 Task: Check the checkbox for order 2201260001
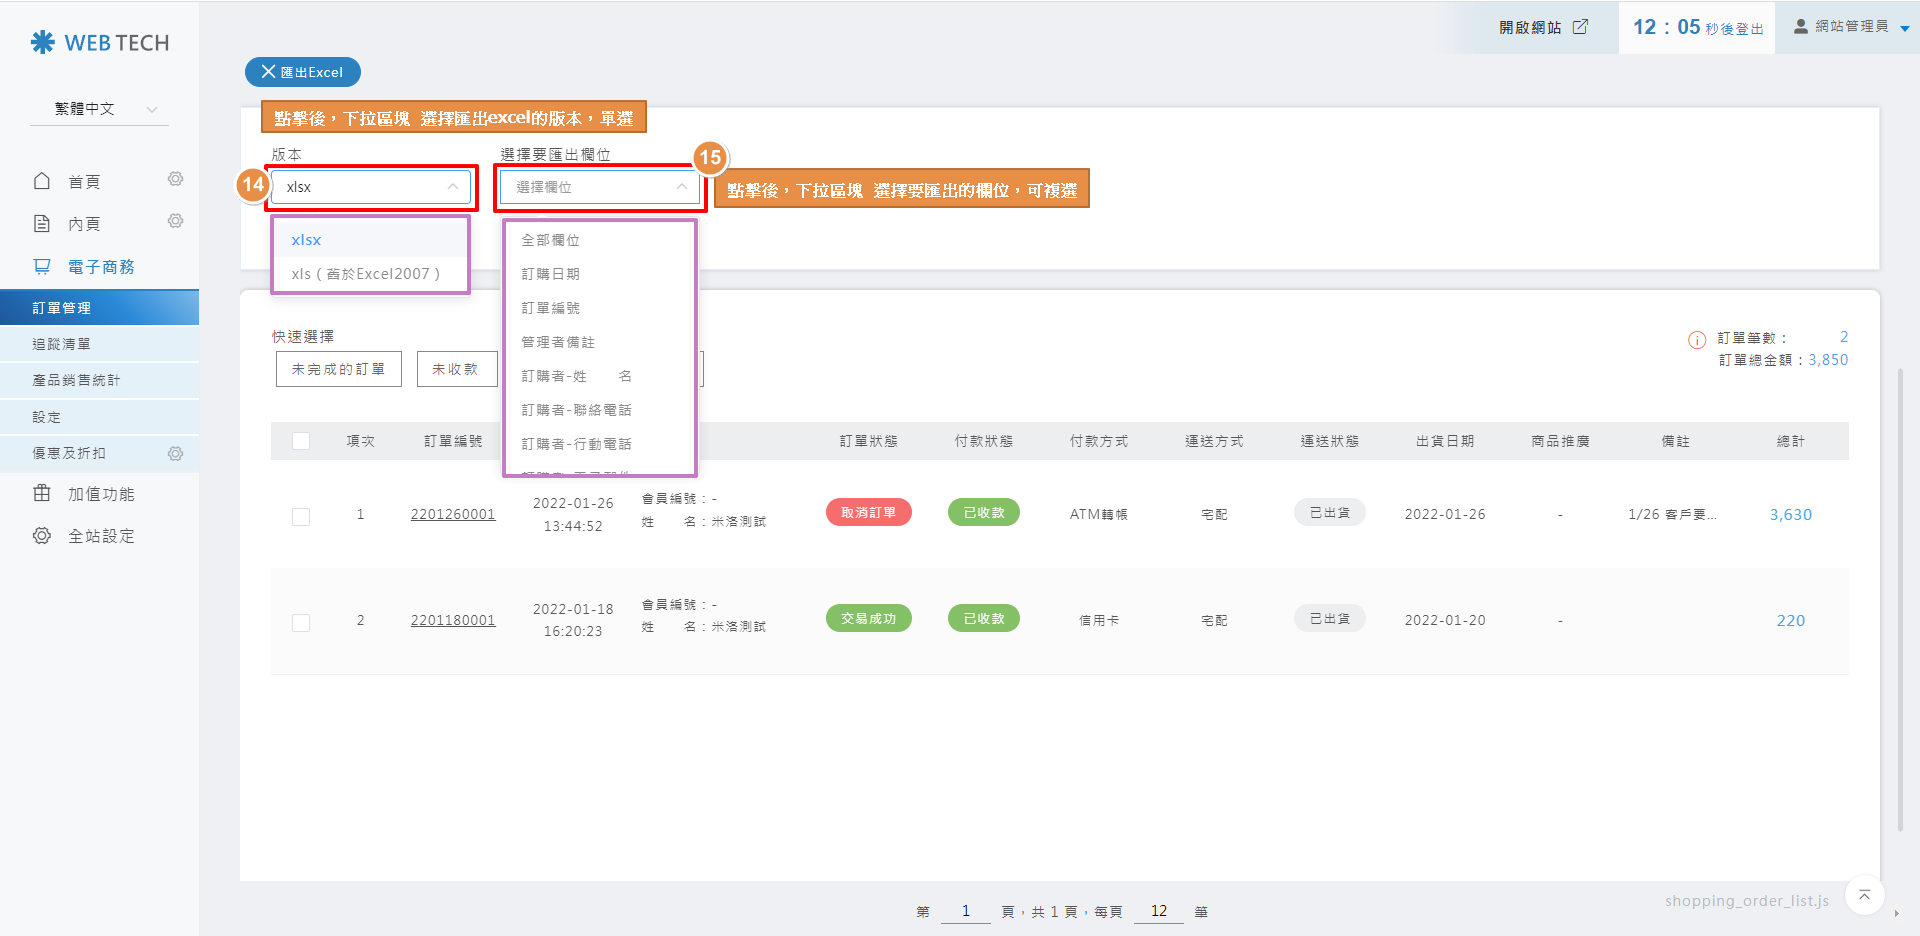click(x=301, y=516)
